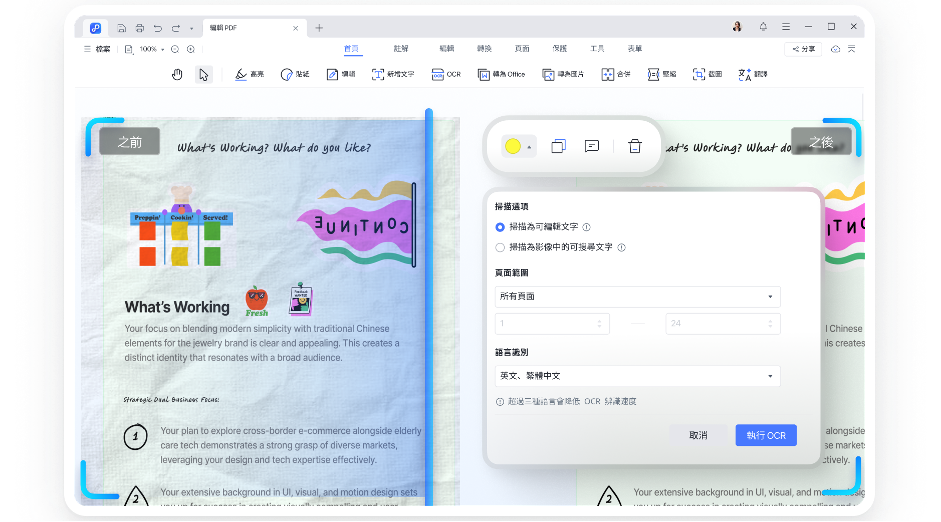Click the 轉為 Office convert tool

point(501,74)
